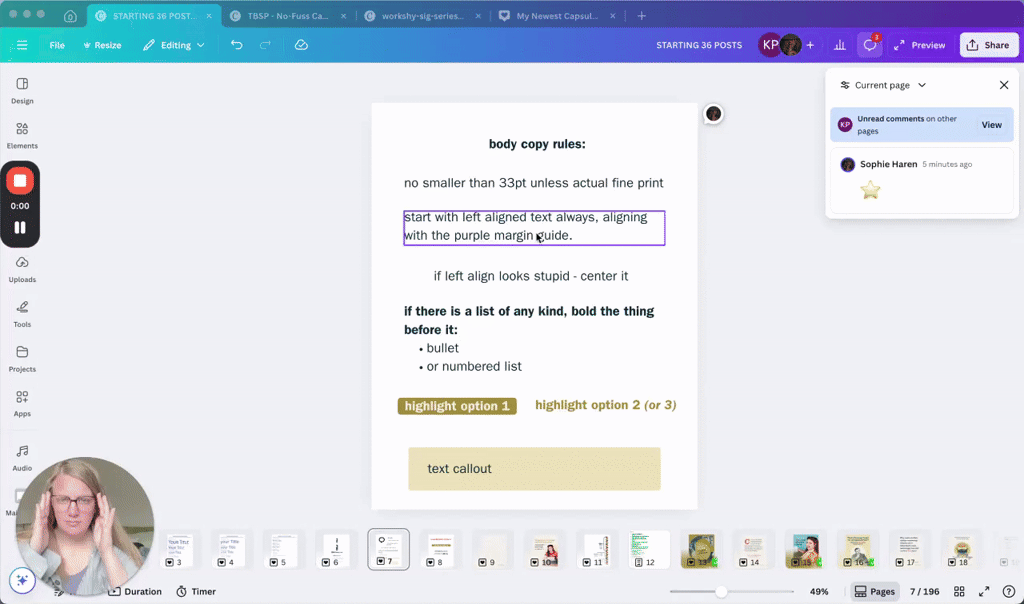Image resolution: width=1024 pixels, height=604 pixels.
Task: Open the Tools panel
Action: pos(22,314)
